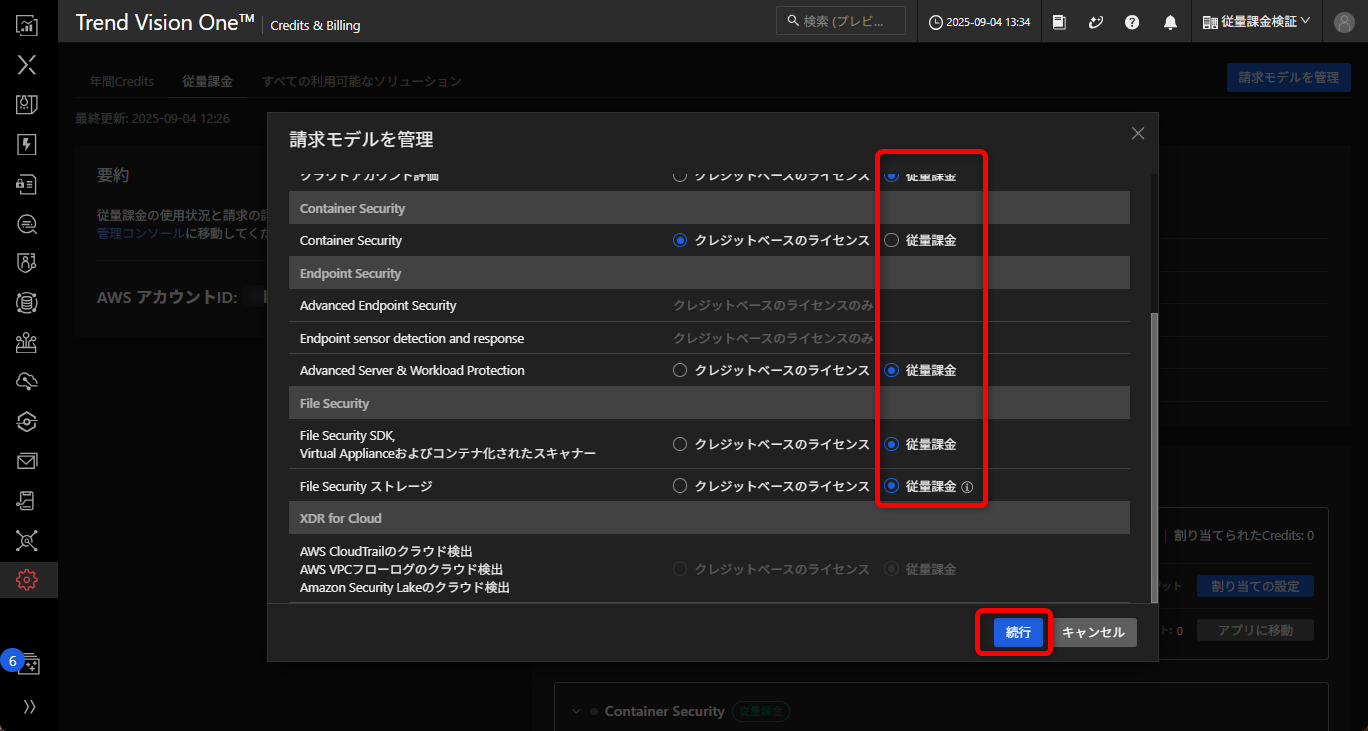1368x731 pixels.
Task: Open the help question mark icon
Action: pyautogui.click(x=1132, y=22)
